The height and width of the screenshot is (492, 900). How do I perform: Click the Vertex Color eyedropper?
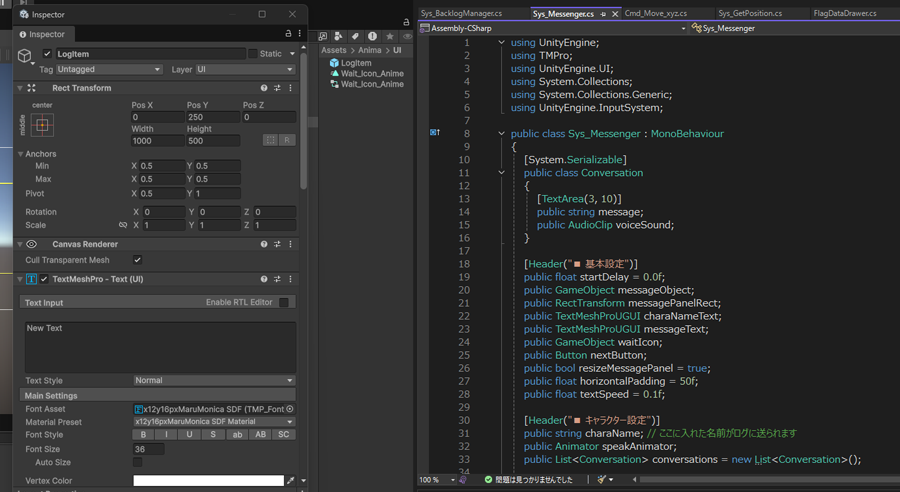[290, 481]
